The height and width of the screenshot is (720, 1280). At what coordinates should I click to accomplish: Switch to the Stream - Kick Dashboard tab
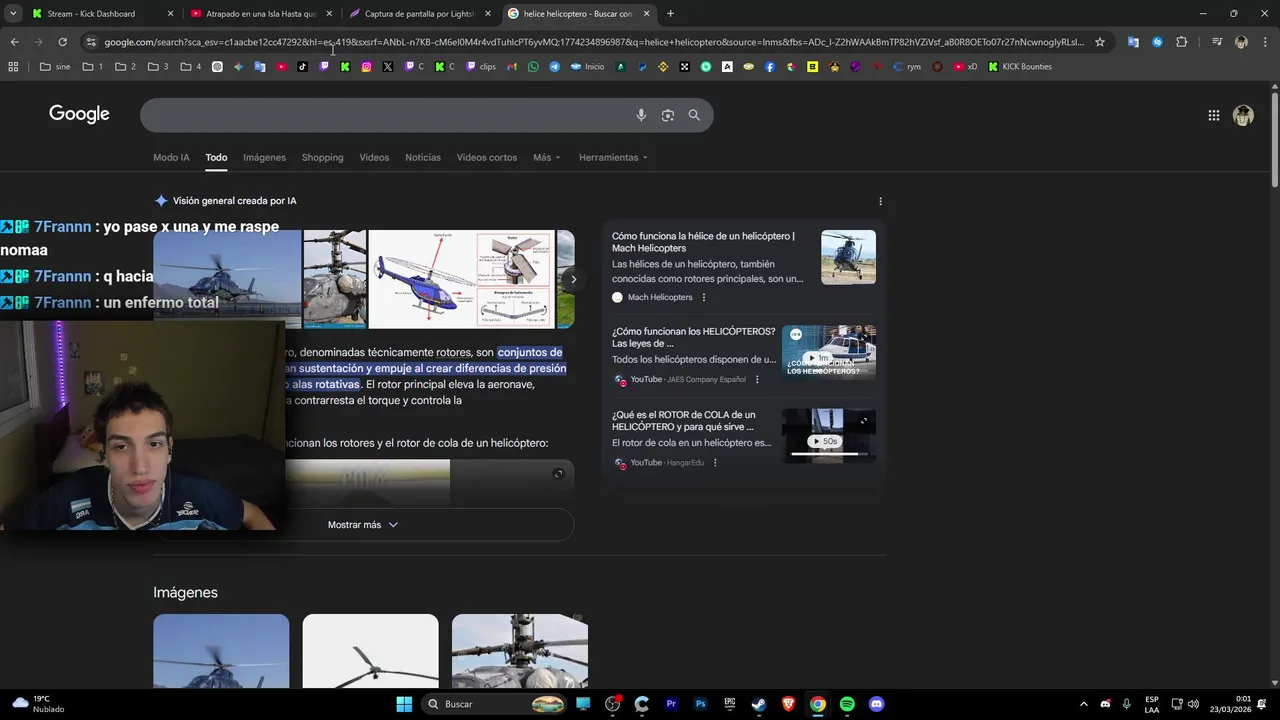[102, 14]
